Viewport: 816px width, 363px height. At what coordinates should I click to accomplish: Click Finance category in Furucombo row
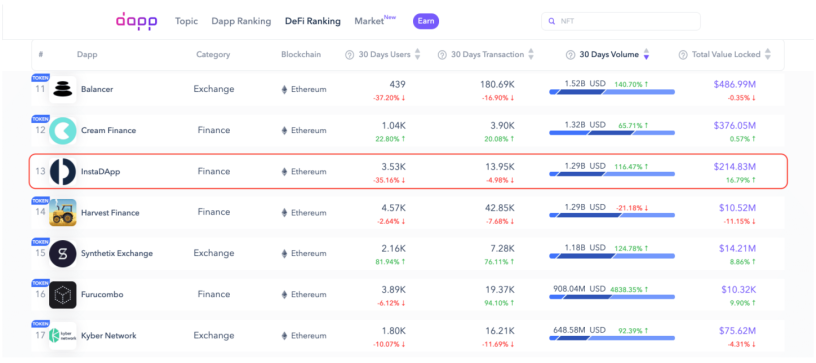point(213,294)
